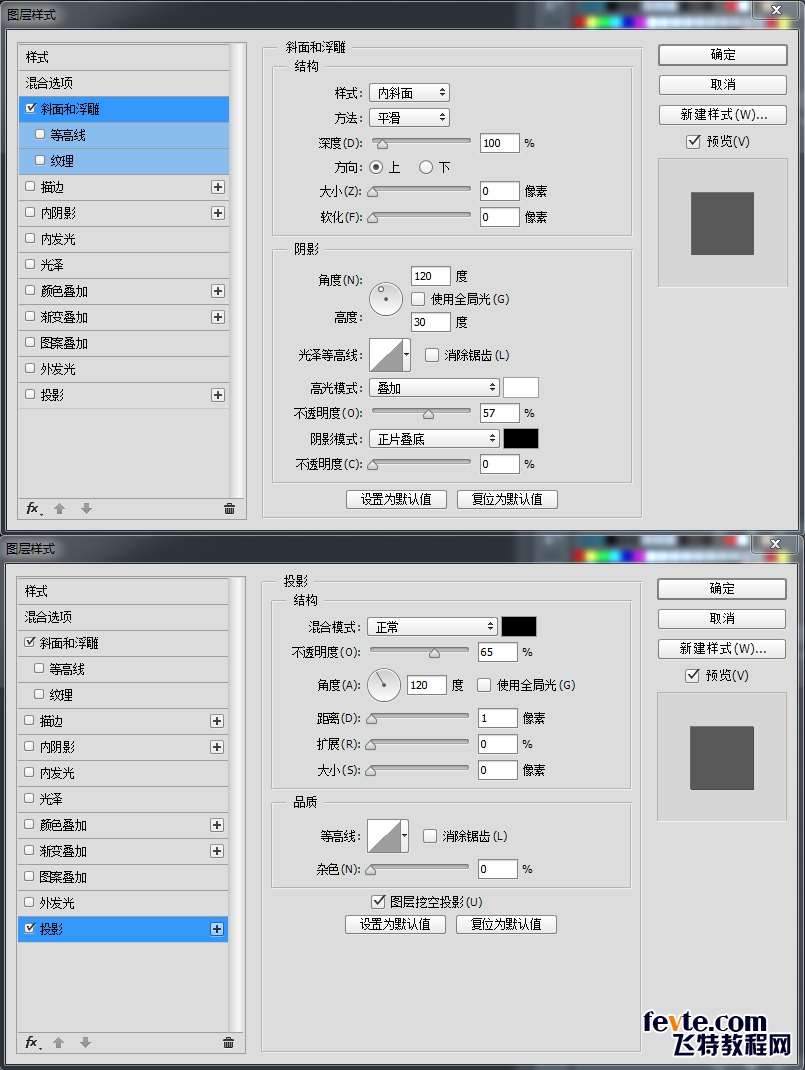Click the move-effect-down arrow in the top dialog
805x1070 pixels.
click(86, 508)
